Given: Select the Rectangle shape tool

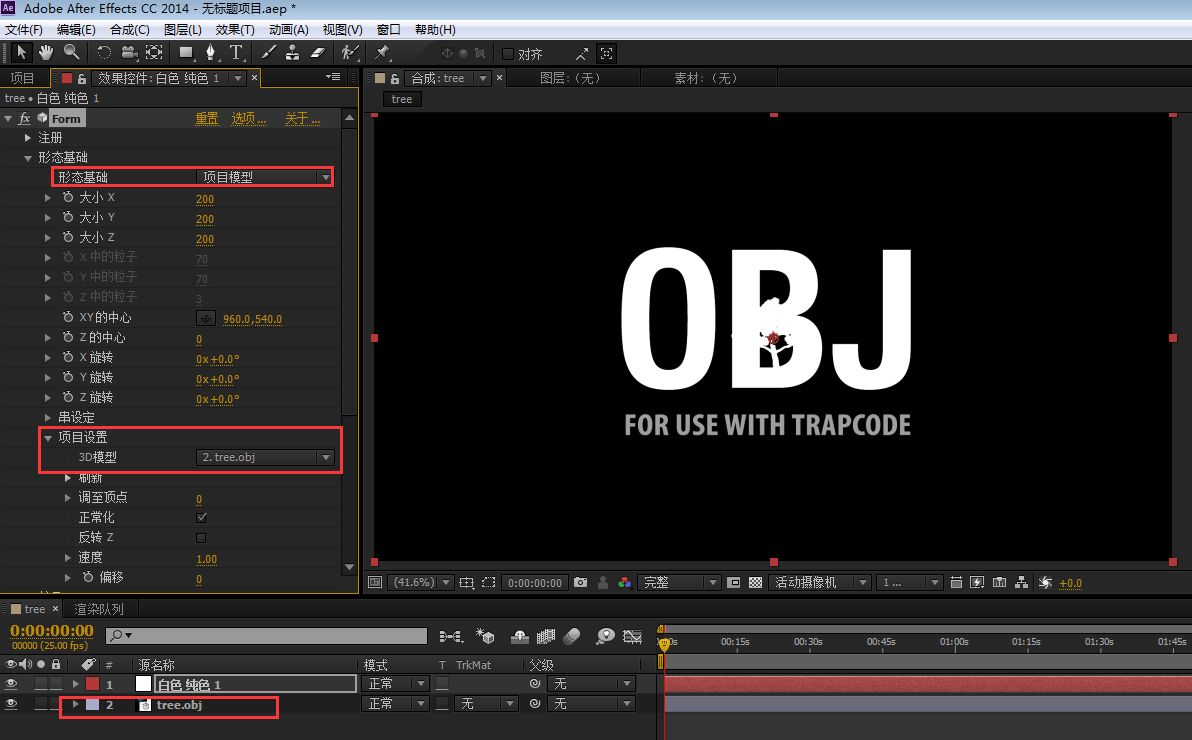Looking at the screenshot, I should pos(185,52).
